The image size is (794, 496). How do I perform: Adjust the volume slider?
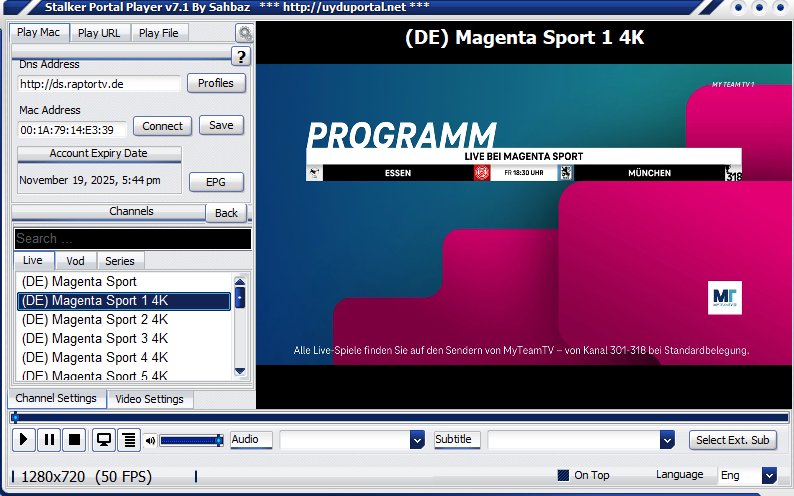click(x=191, y=440)
